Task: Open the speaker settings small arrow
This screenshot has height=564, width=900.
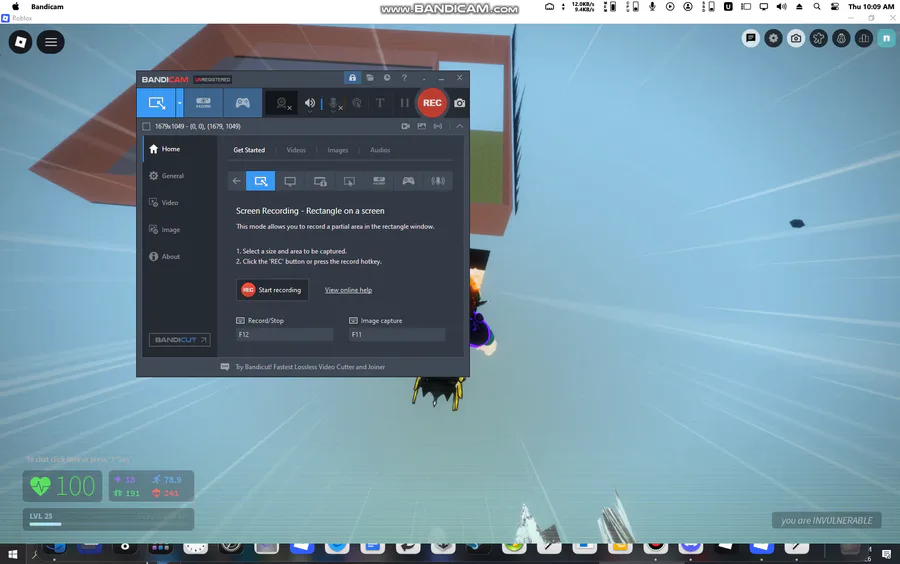Action: click(x=309, y=112)
